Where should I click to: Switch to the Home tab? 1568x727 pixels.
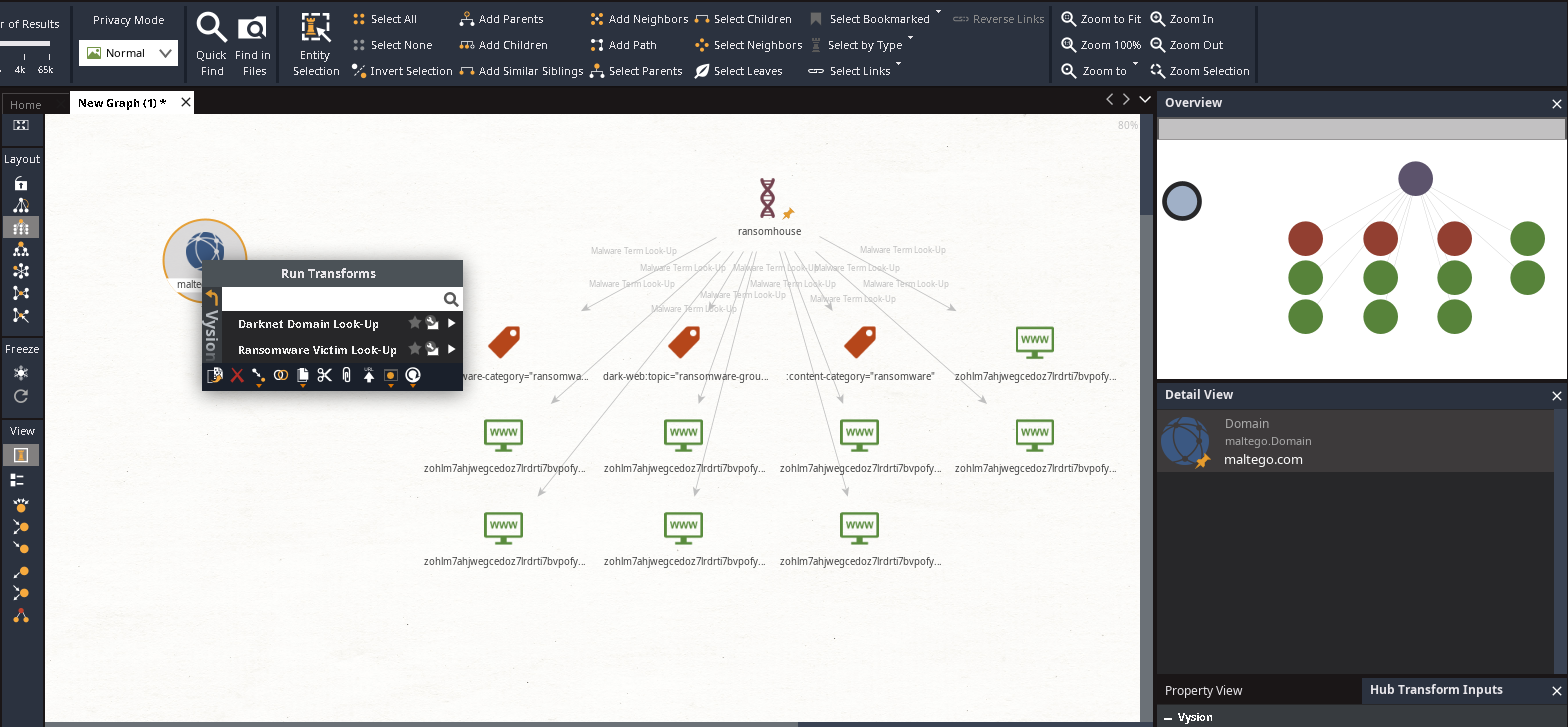click(26, 104)
